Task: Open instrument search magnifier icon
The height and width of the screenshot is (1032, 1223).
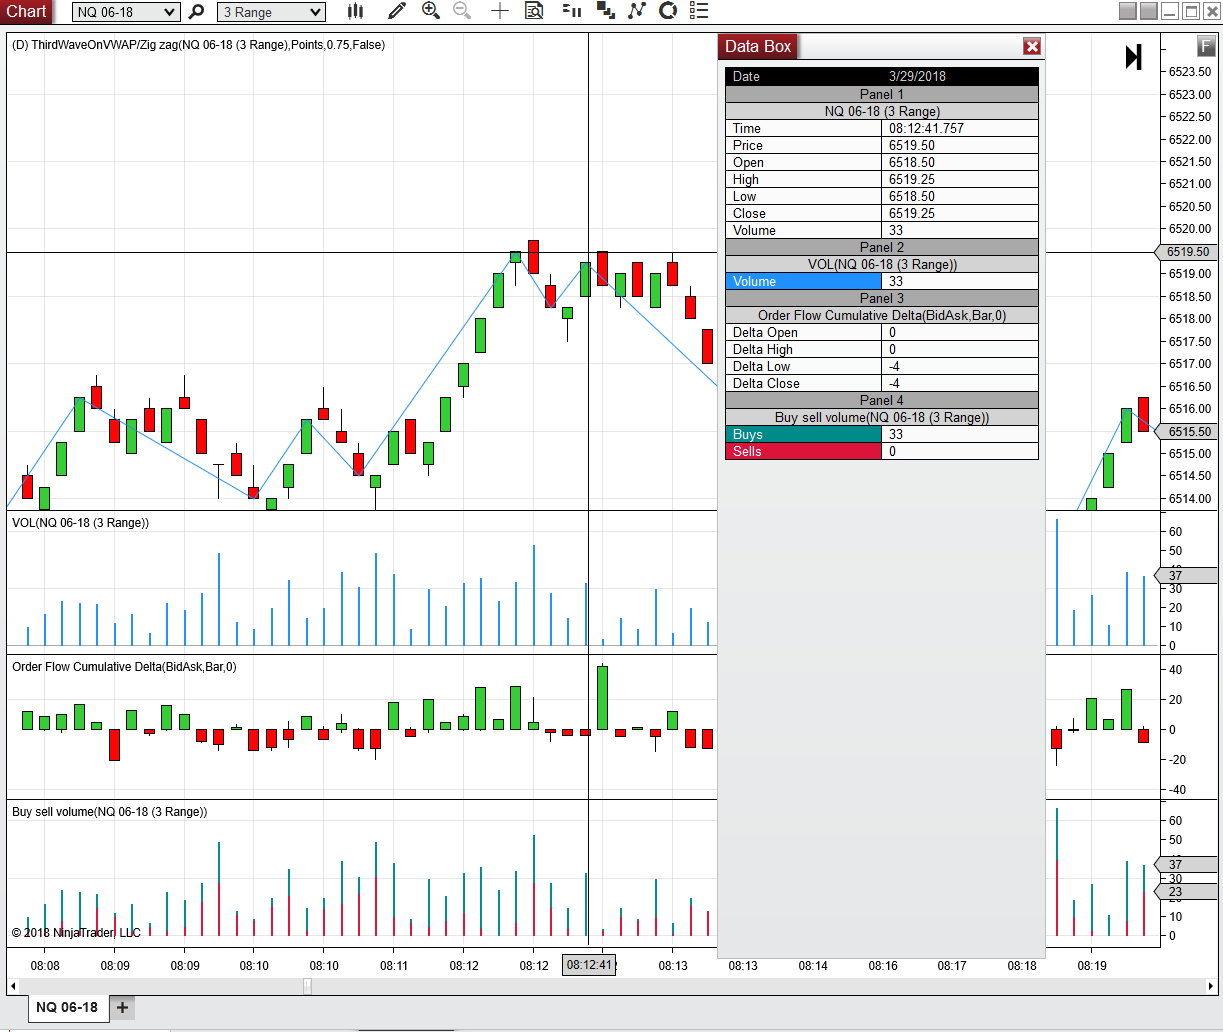Action: coord(196,12)
